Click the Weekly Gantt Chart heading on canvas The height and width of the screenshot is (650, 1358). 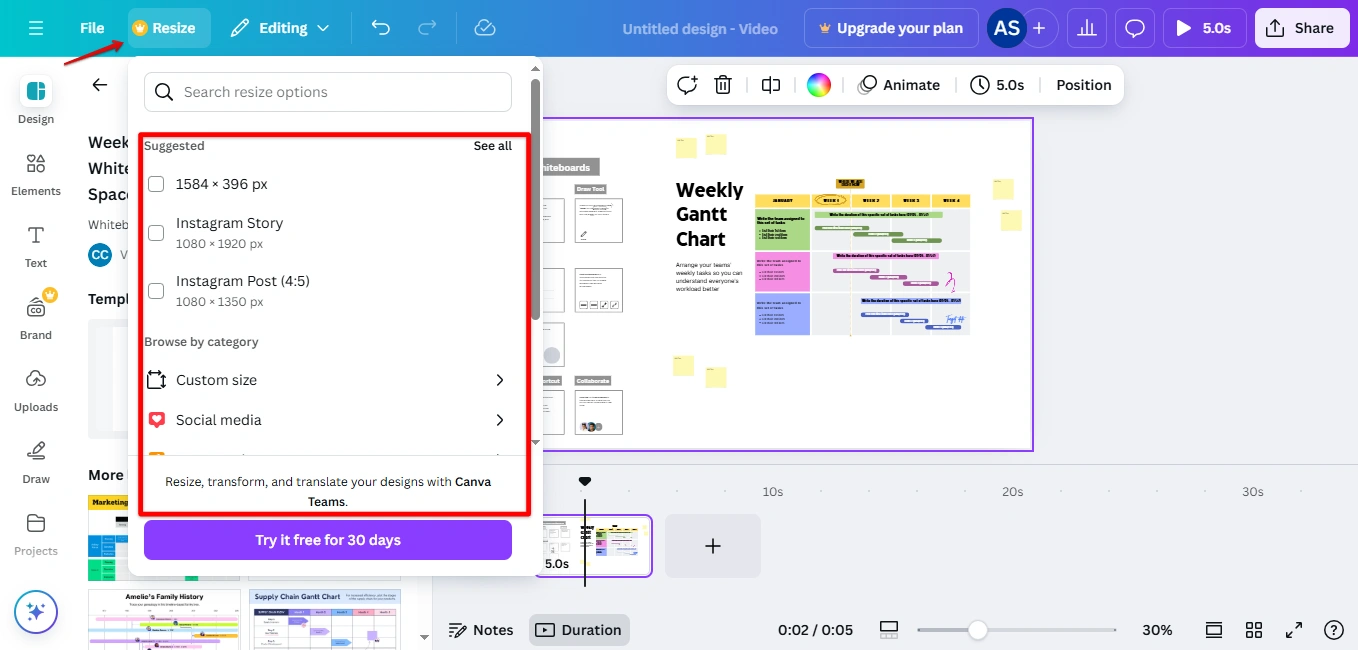tap(709, 214)
